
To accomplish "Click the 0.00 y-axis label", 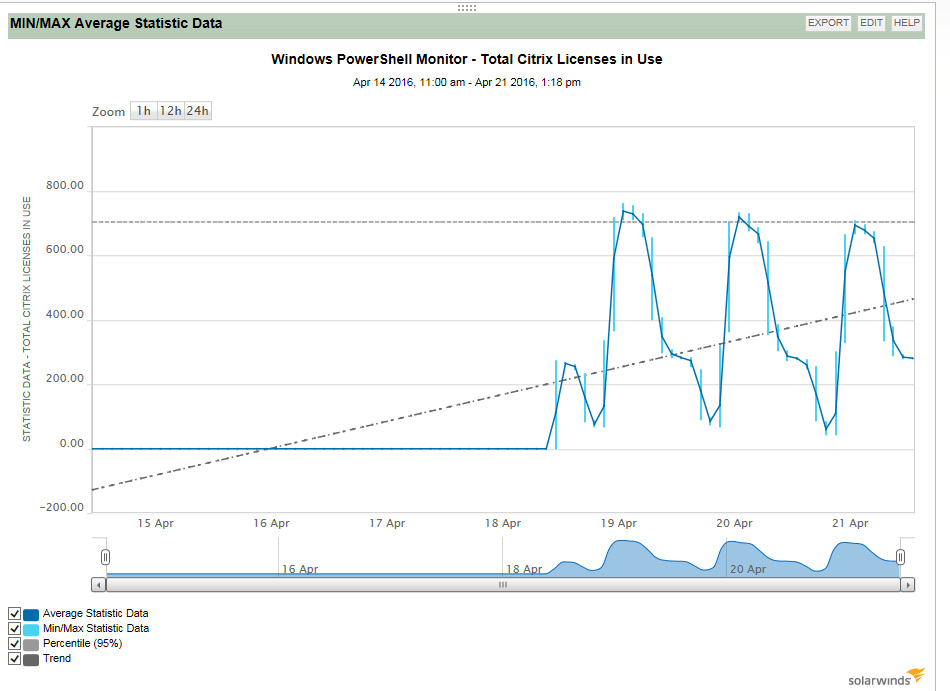I will pos(72,443).
